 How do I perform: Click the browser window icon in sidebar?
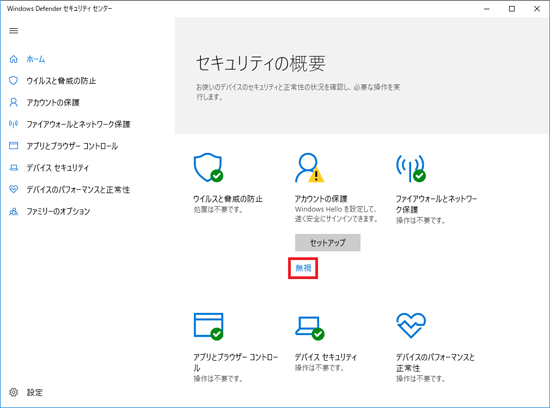(x=13, y=146)
